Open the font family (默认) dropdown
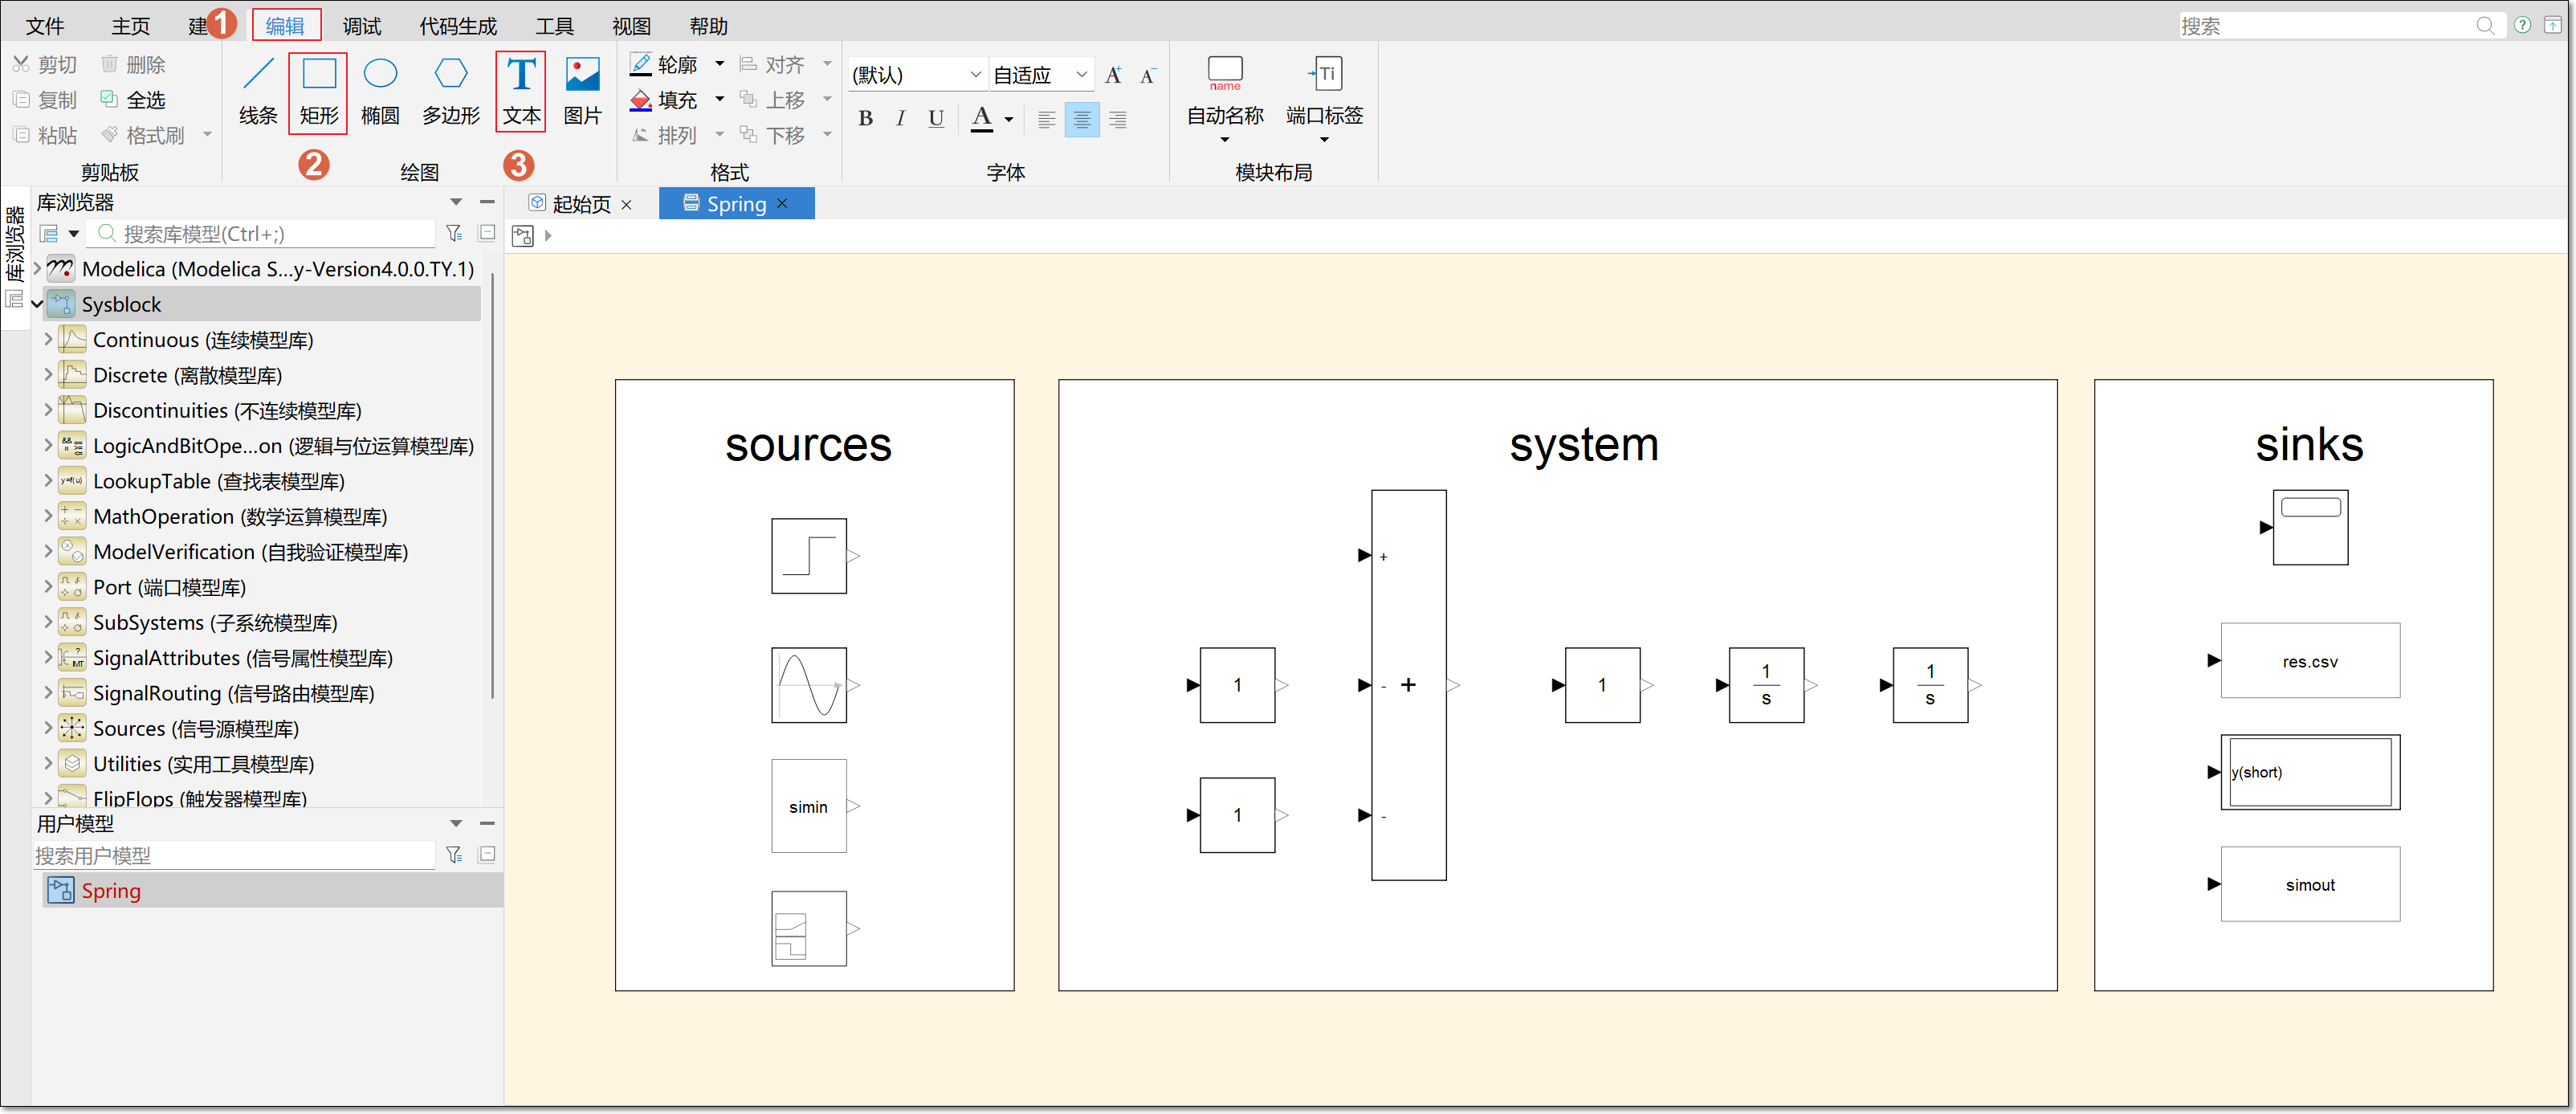 pyautogui.click(x=917, y=75)
